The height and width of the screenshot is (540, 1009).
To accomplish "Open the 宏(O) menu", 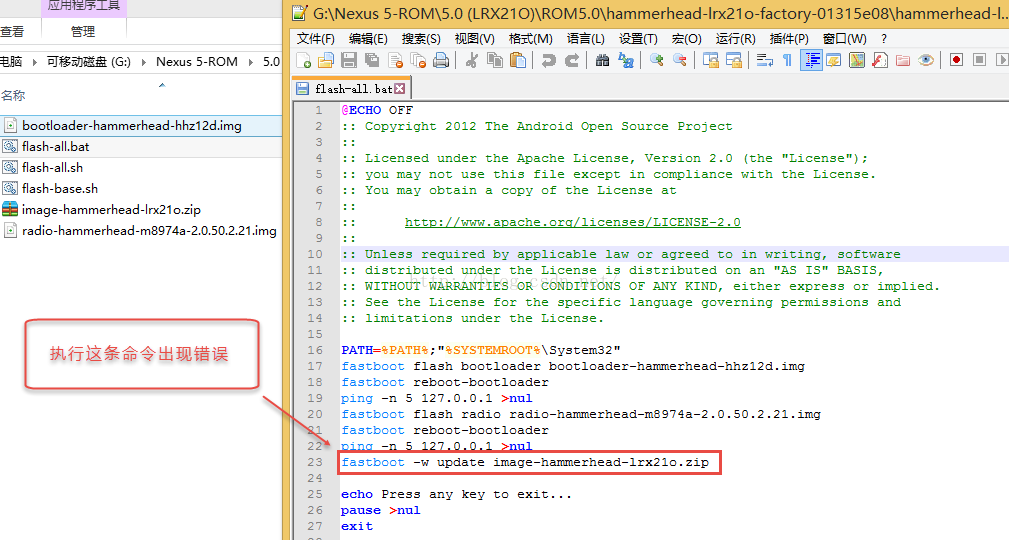I will point(687,39).
